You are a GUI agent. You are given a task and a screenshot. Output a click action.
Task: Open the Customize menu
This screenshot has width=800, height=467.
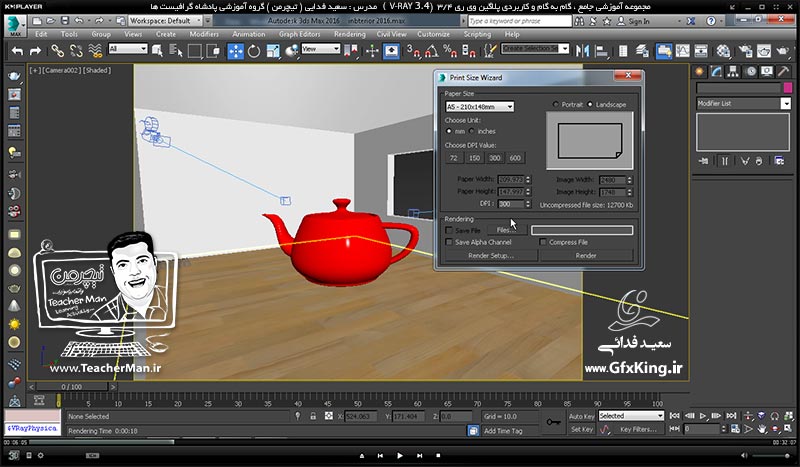point(433,34)
